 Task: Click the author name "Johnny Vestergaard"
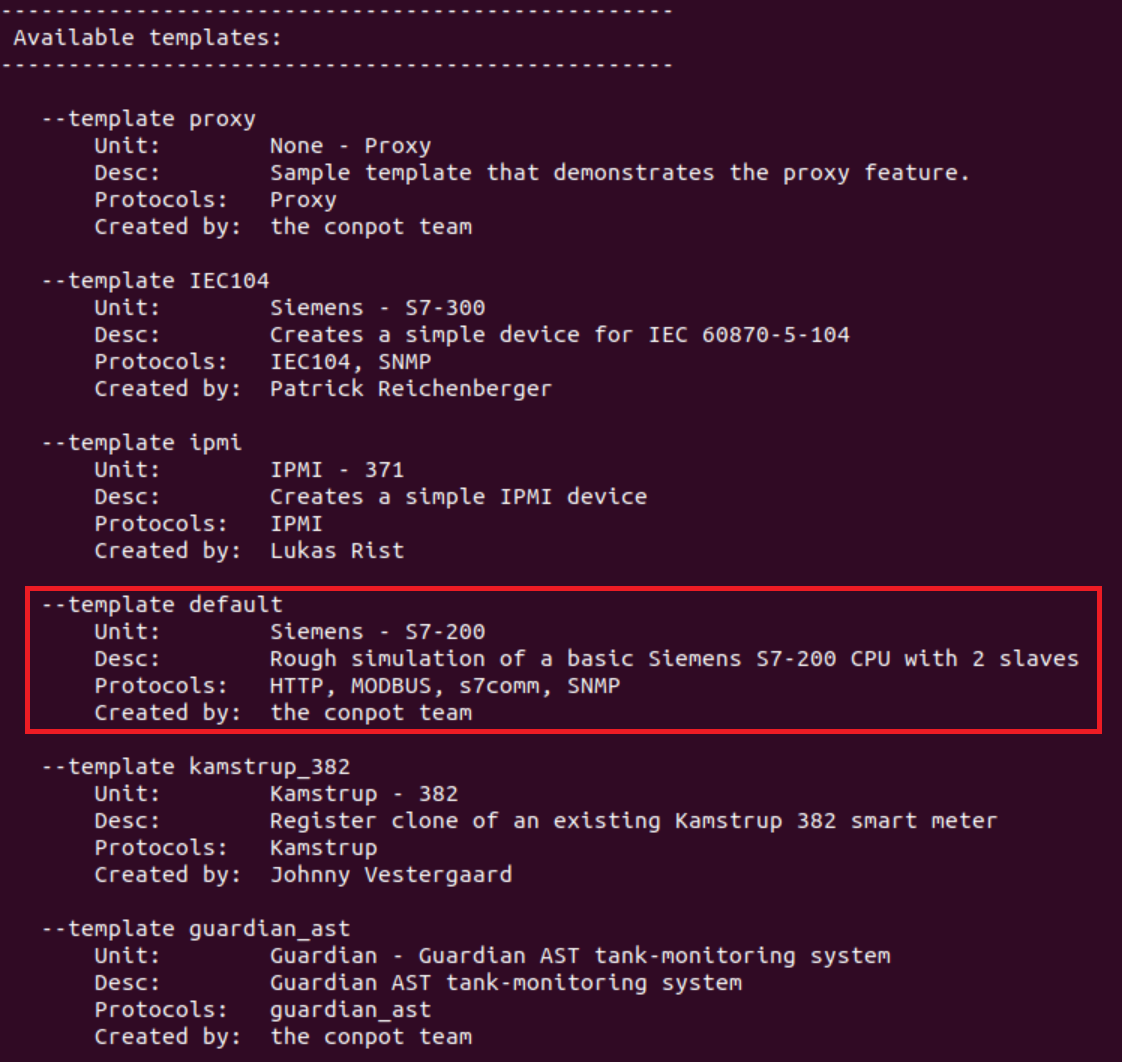point(390,875)
